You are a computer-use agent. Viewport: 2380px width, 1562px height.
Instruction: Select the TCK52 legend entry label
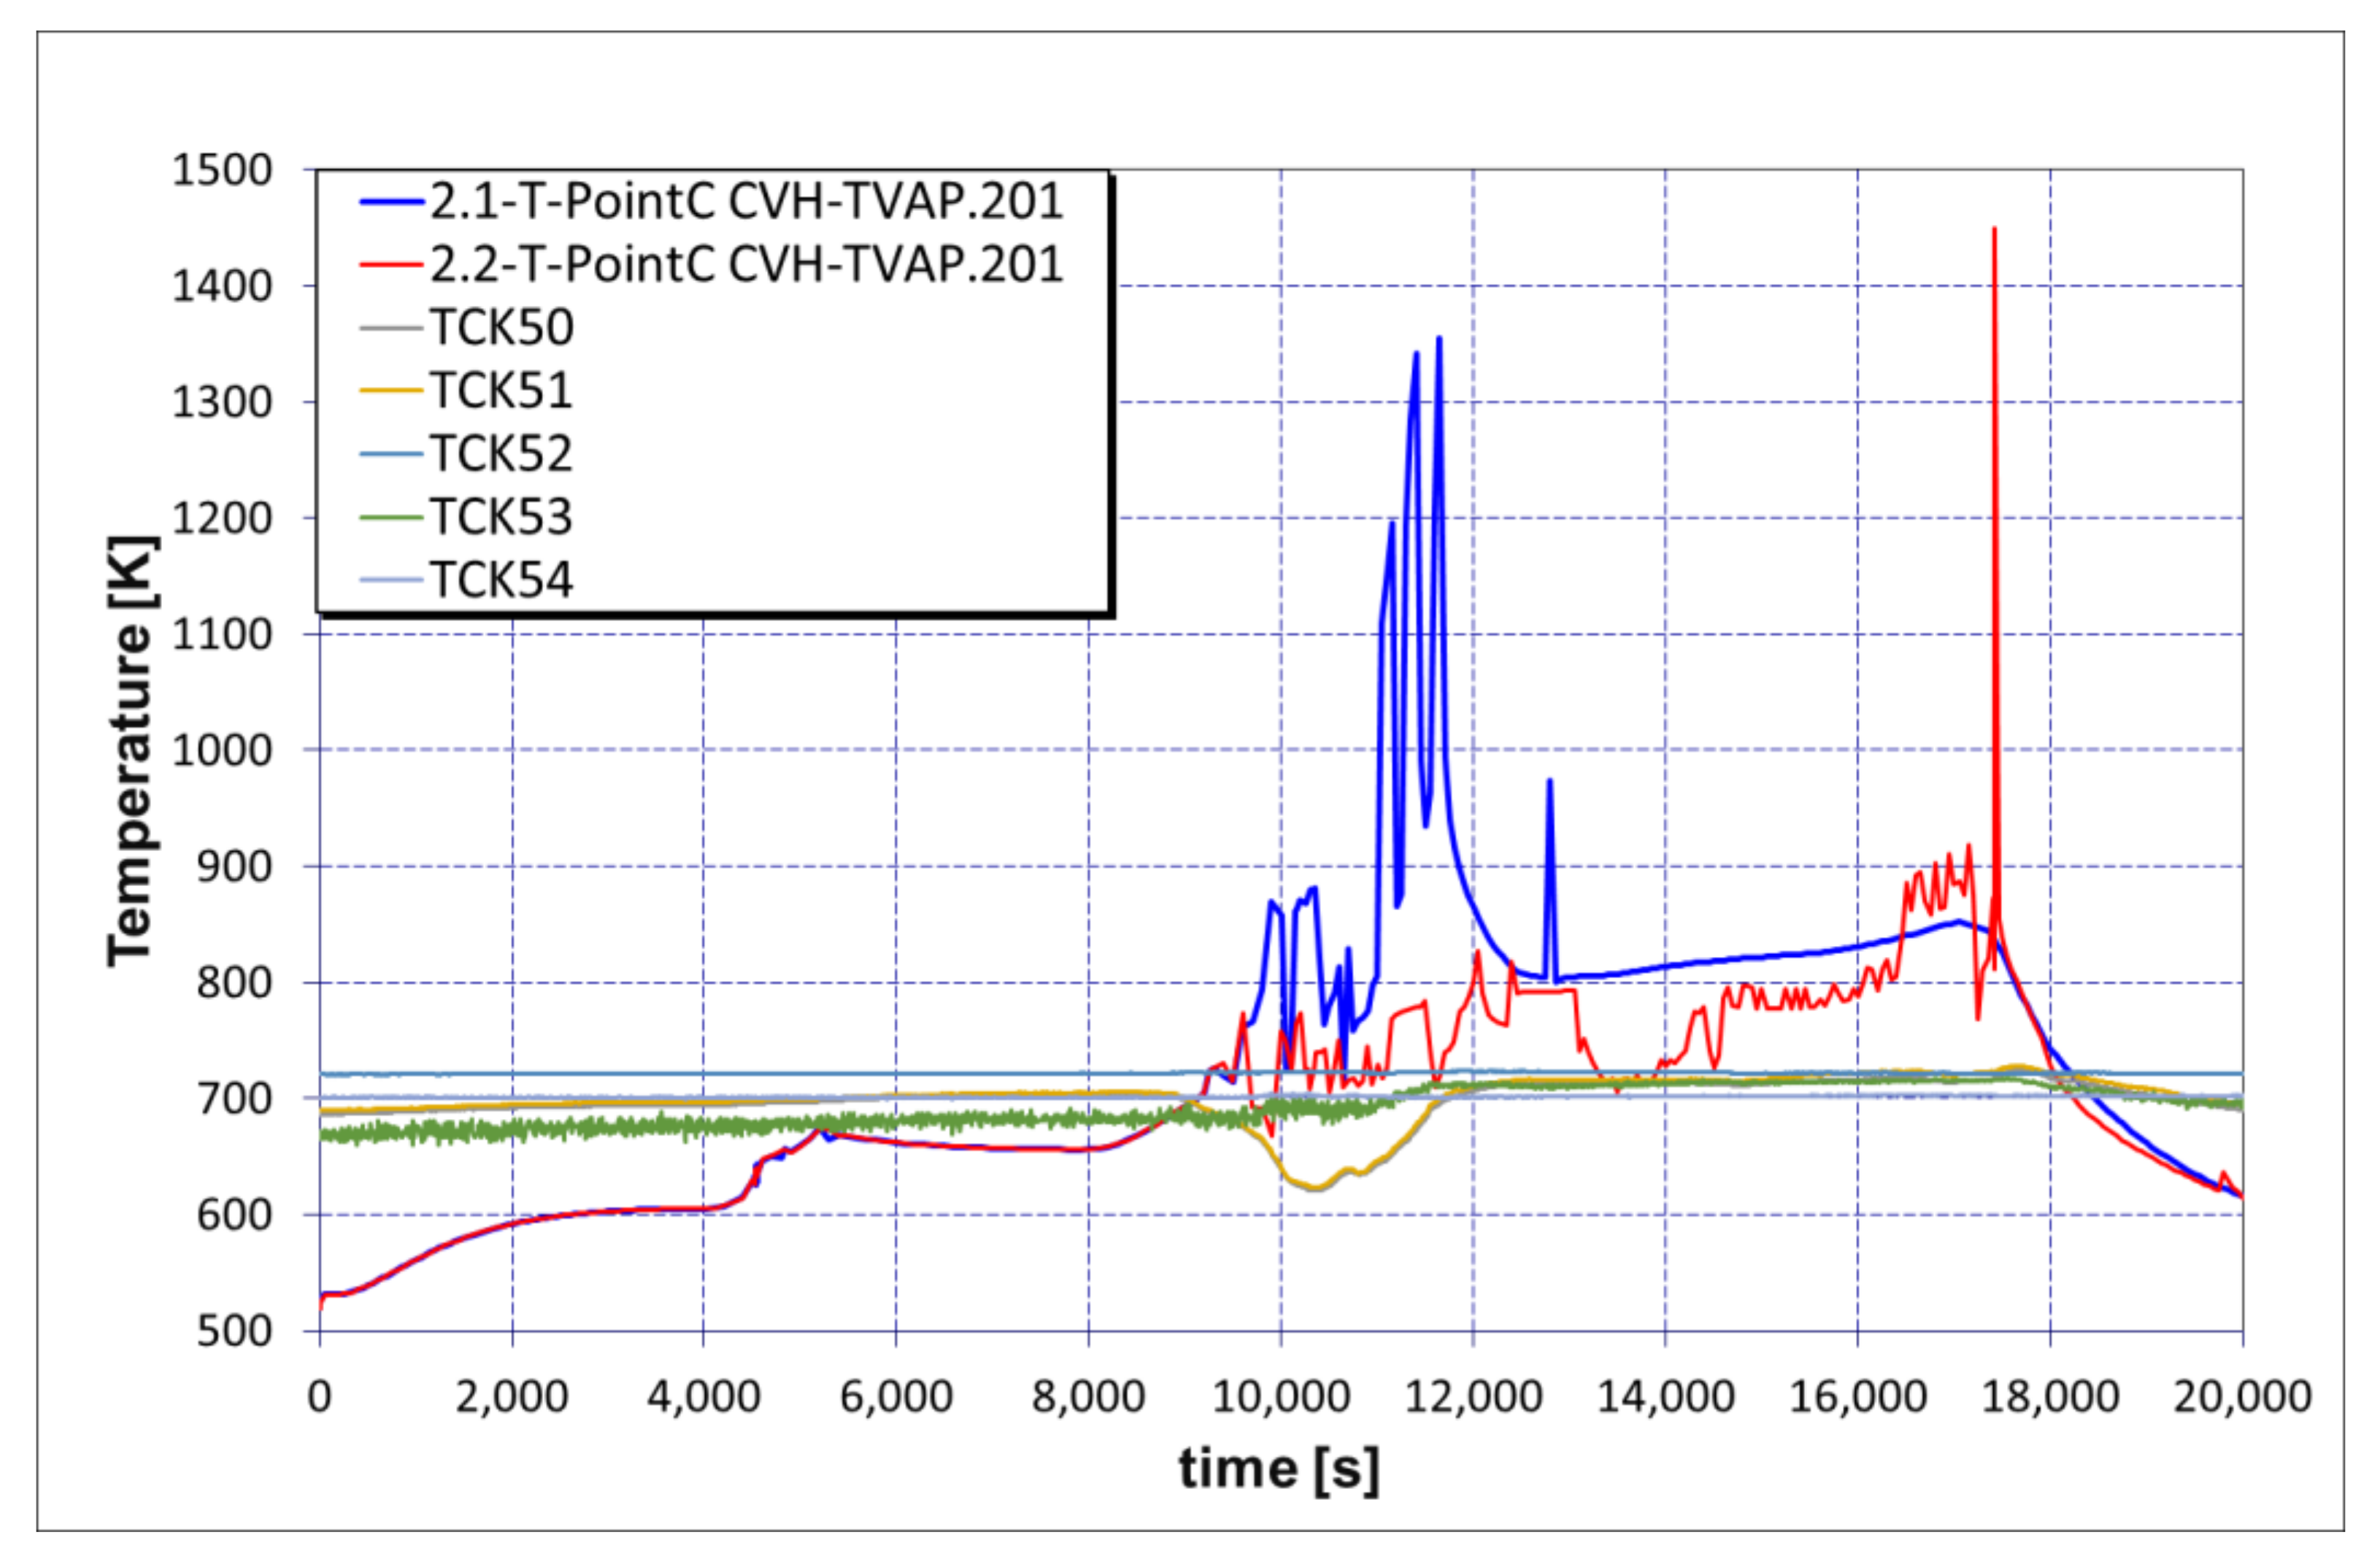tap(501, 454)
